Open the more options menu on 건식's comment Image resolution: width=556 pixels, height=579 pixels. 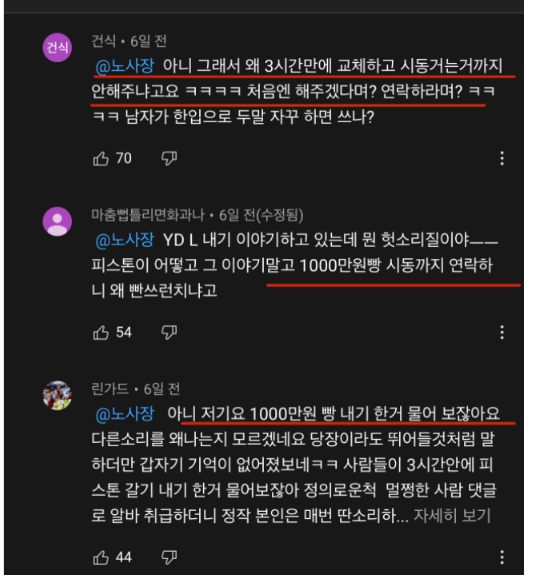point(502,159)
